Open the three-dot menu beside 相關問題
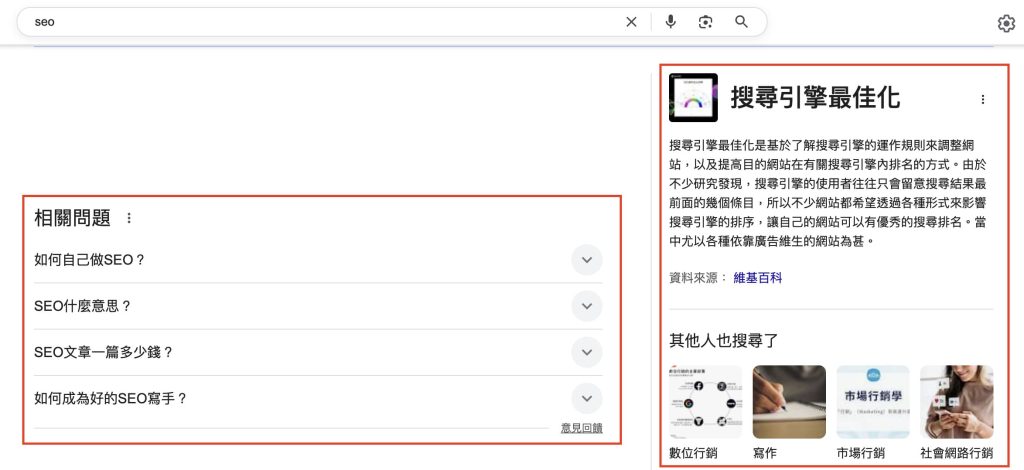Image resolution: width=1024 pixels, height=470 pixels. pos(128,218)
